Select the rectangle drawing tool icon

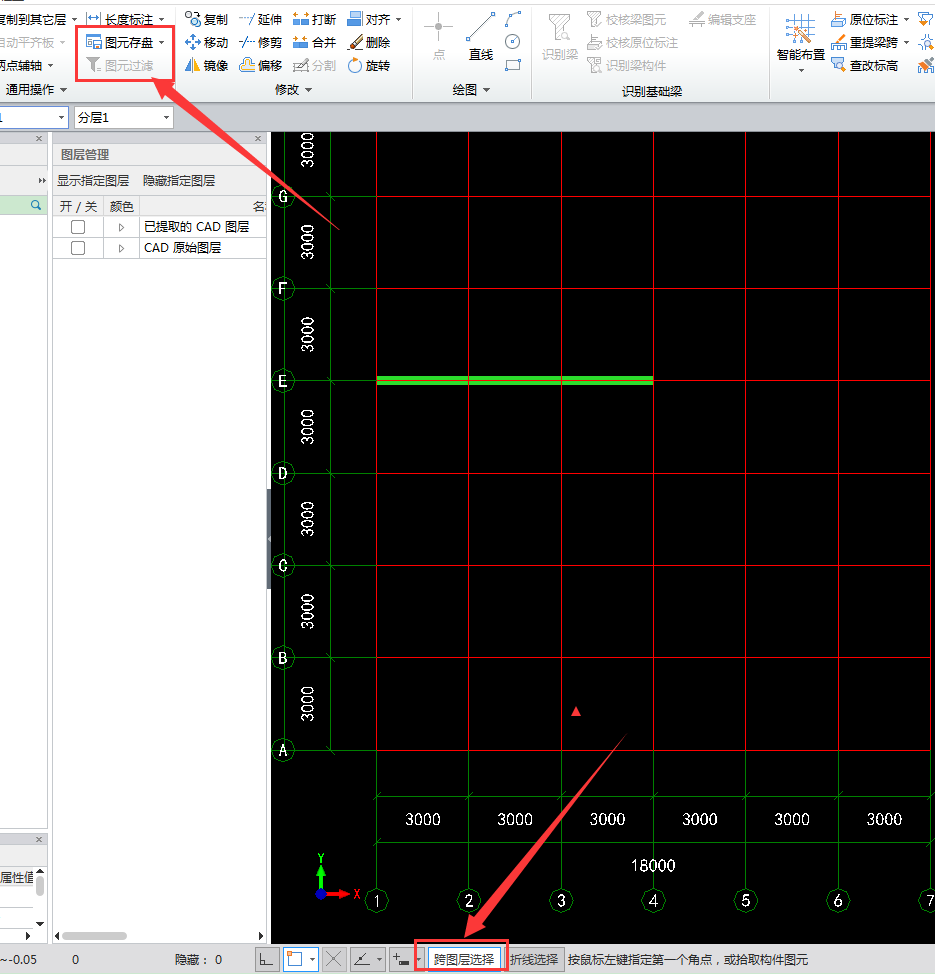513,65
